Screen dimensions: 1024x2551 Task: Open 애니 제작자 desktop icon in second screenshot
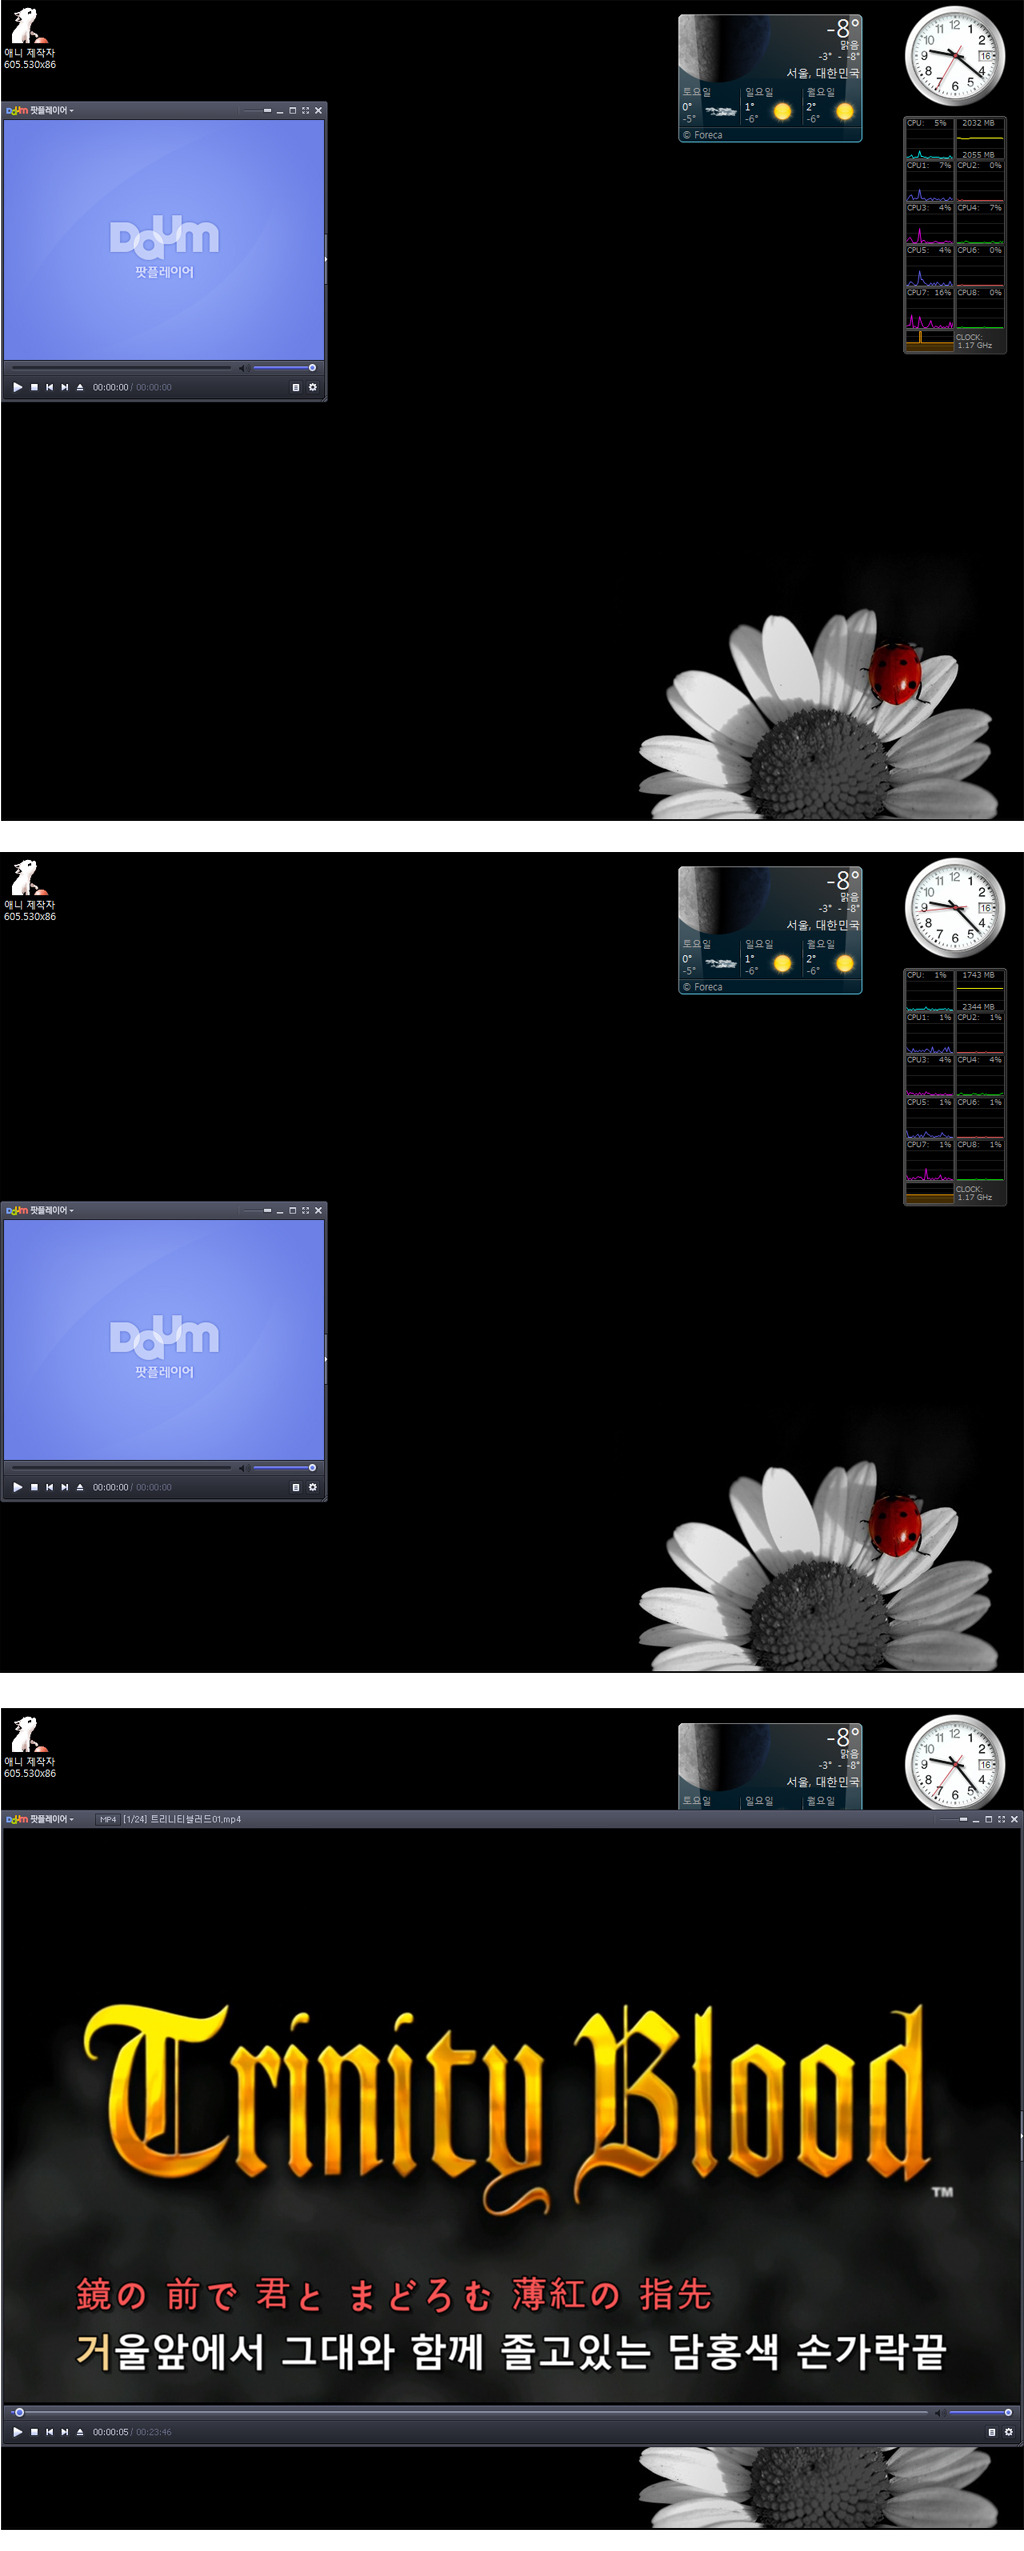[x=29, y=892]
